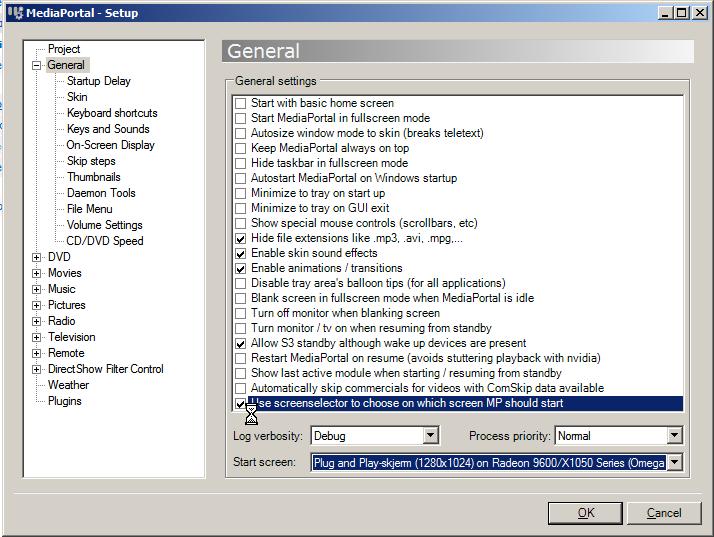Image resolution: width=714 pixels, height=537 pixels.
Task: Open Keyboard shortcuts settings
Action: pyautogui.click(x=112, y=113)
